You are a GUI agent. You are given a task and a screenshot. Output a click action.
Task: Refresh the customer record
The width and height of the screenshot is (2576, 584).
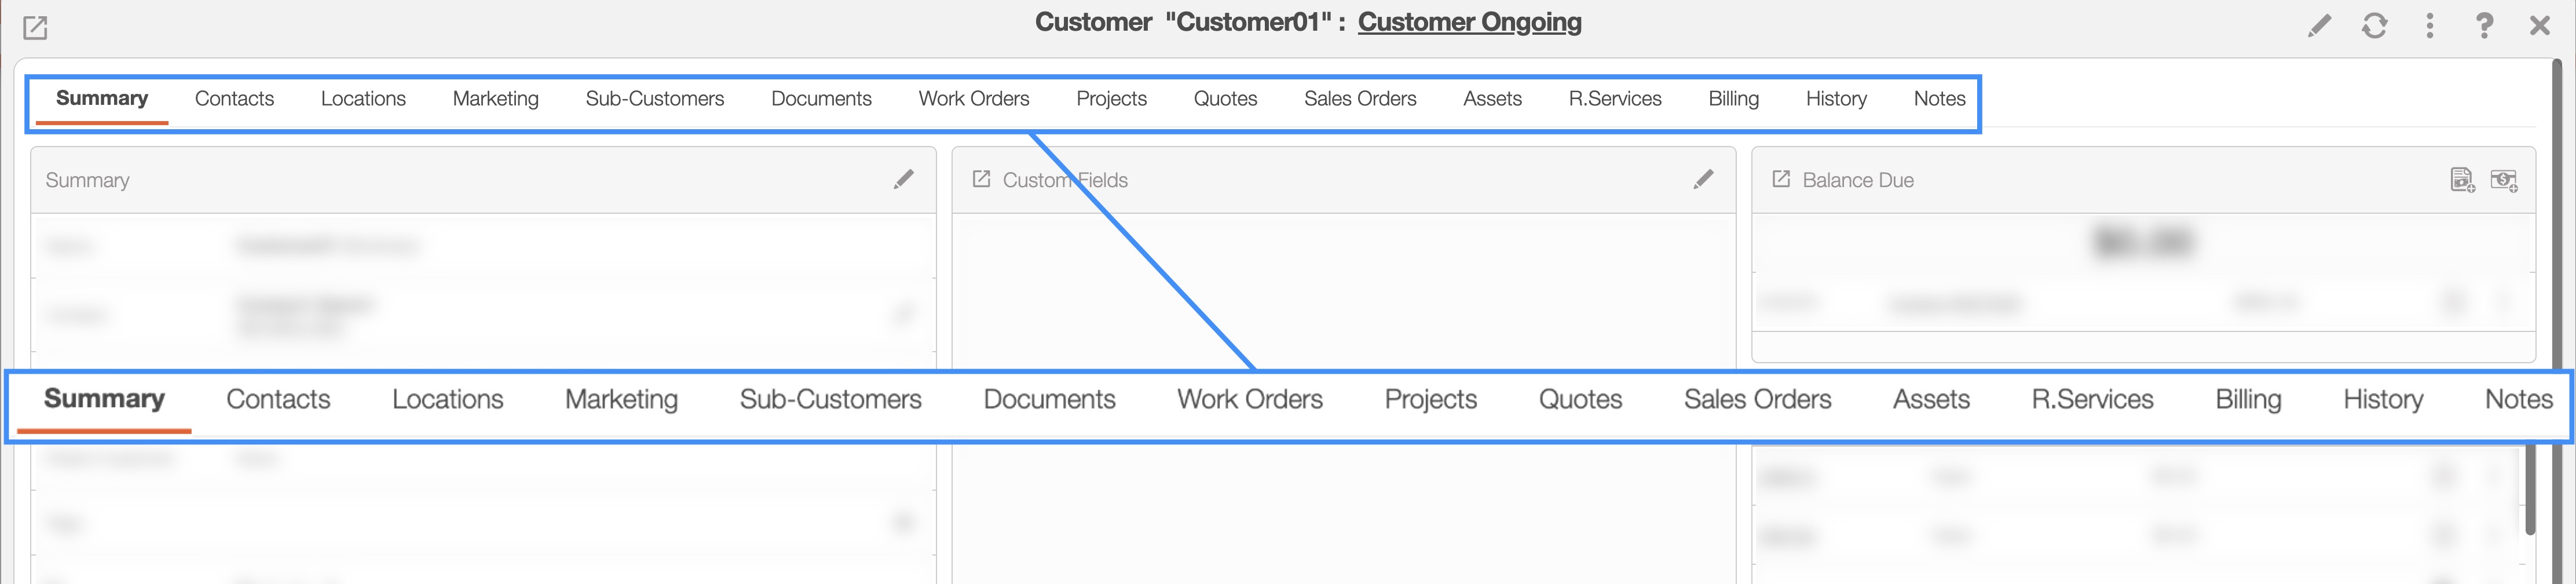pyautogui.click(x=2374, y=26)
